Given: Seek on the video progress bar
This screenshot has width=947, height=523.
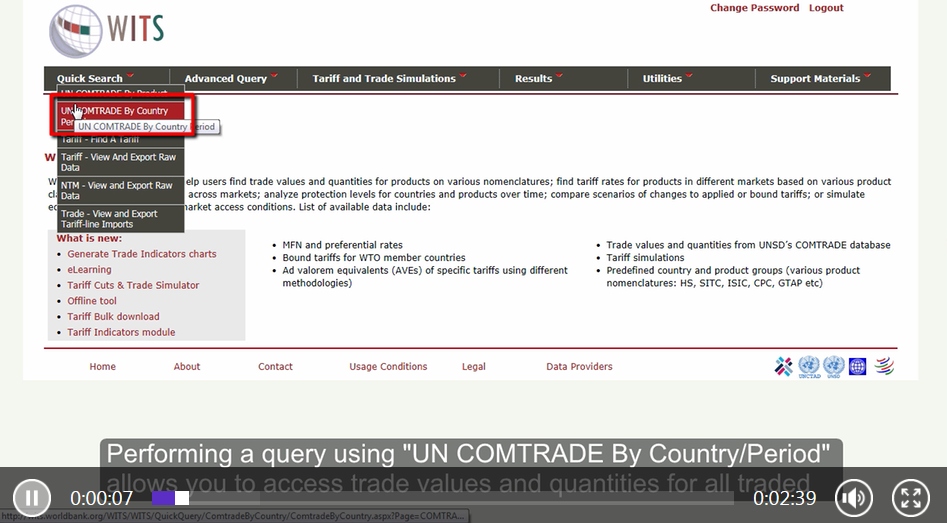Looking at the screenshot, I should click(x=450, y=498).
